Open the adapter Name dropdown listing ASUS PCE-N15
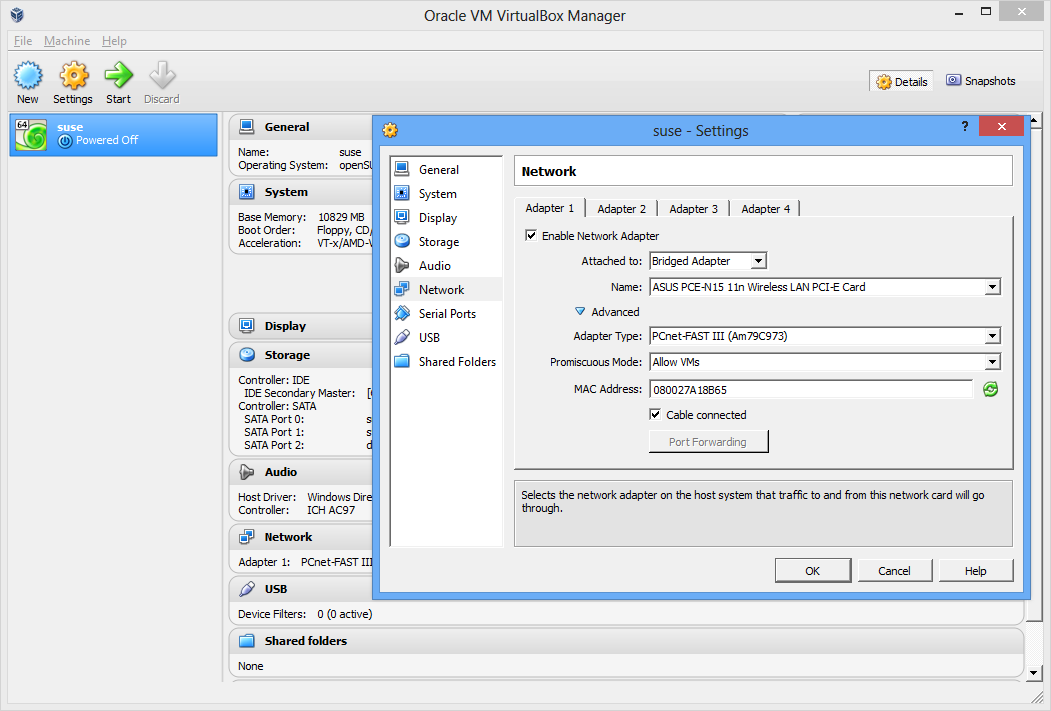The height and width of the screenshot is (711, 1051). (x=825, y=287)
